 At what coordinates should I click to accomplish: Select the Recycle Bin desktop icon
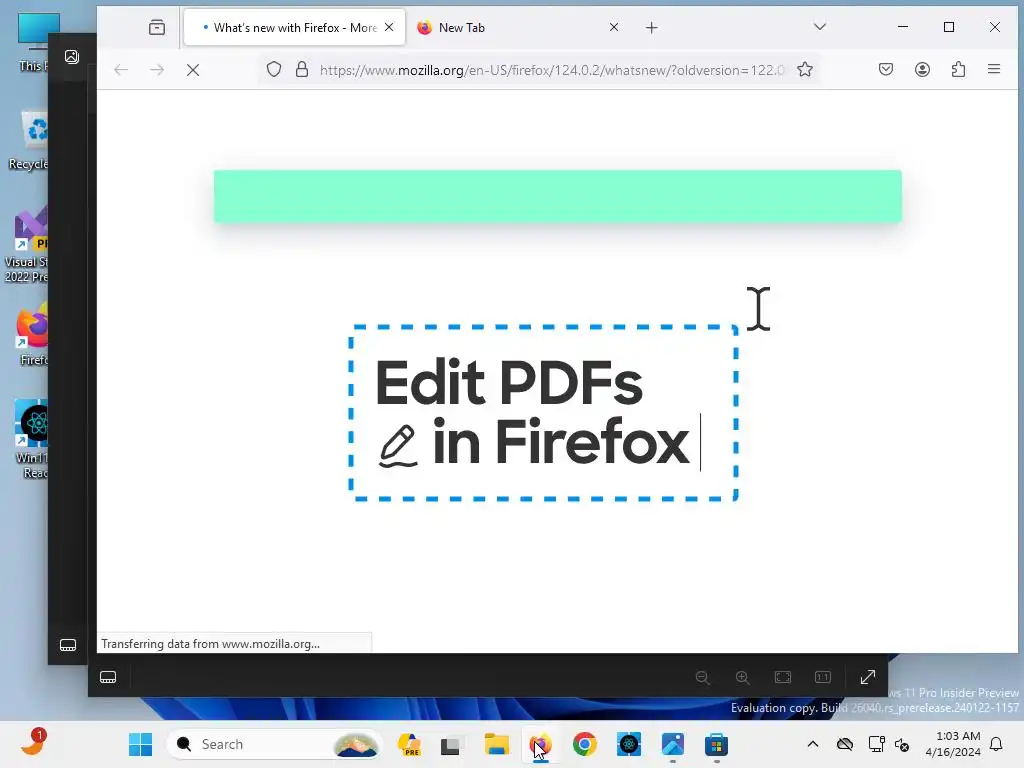[29, 140]
